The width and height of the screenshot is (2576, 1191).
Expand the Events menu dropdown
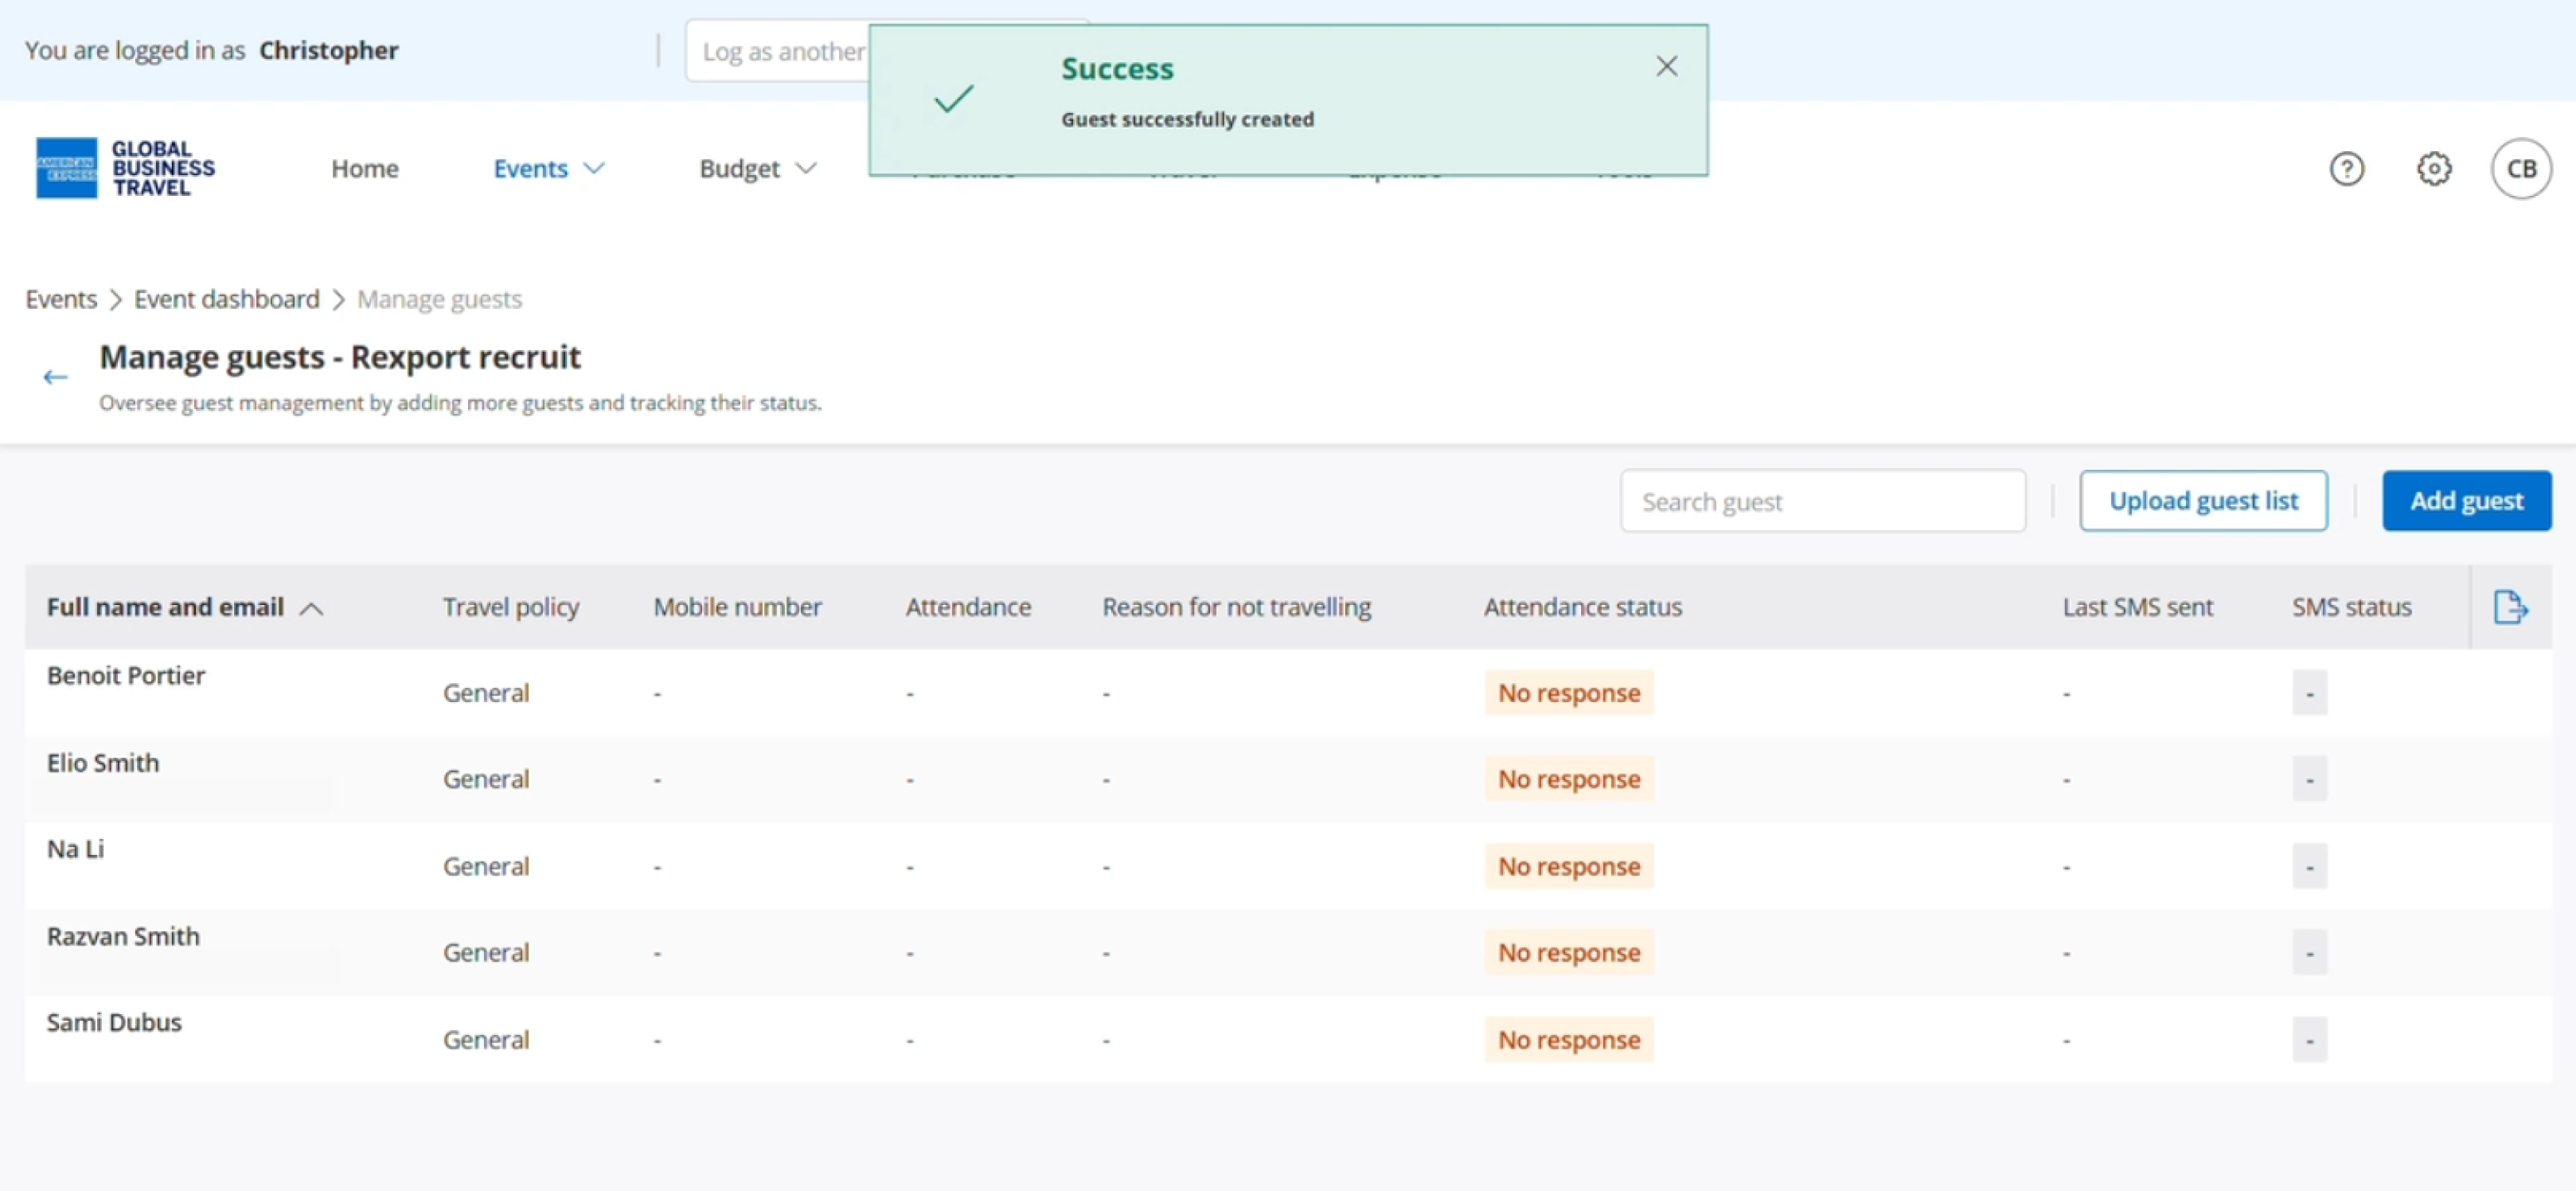tap(548, 169)
